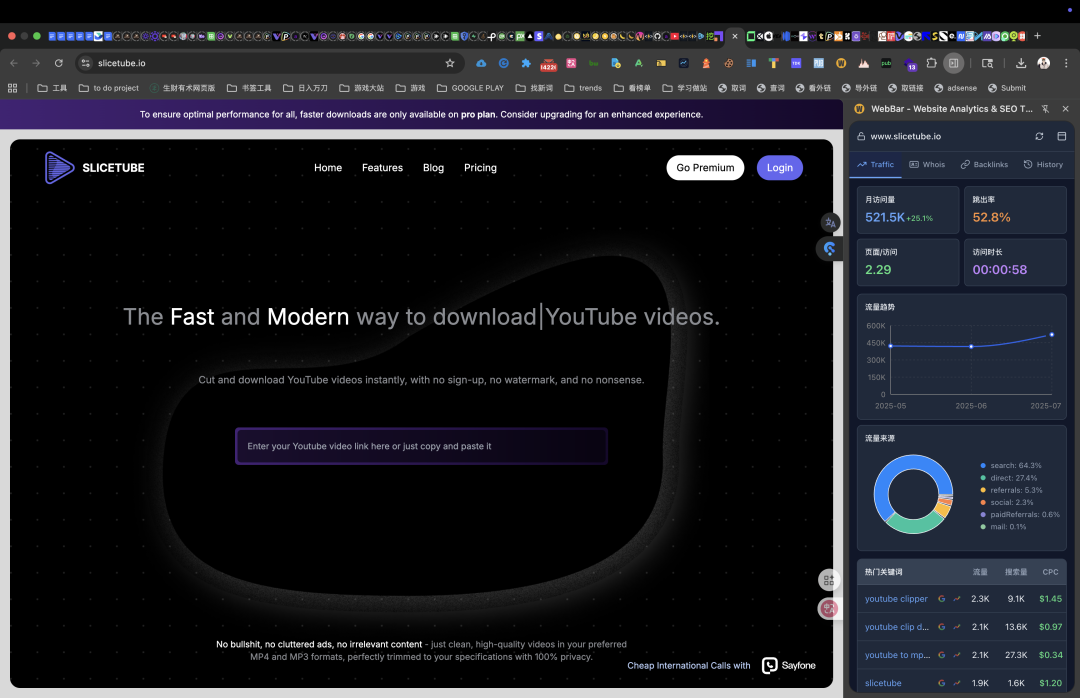Unpin the WebBar side panel

tap(1045, 109)
